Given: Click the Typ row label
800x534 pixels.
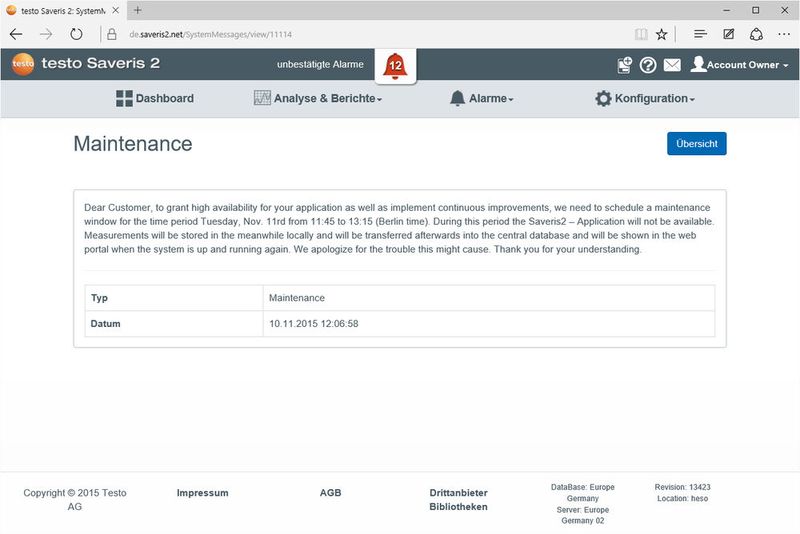Looking at the screenshot, I should click(99, 298).
